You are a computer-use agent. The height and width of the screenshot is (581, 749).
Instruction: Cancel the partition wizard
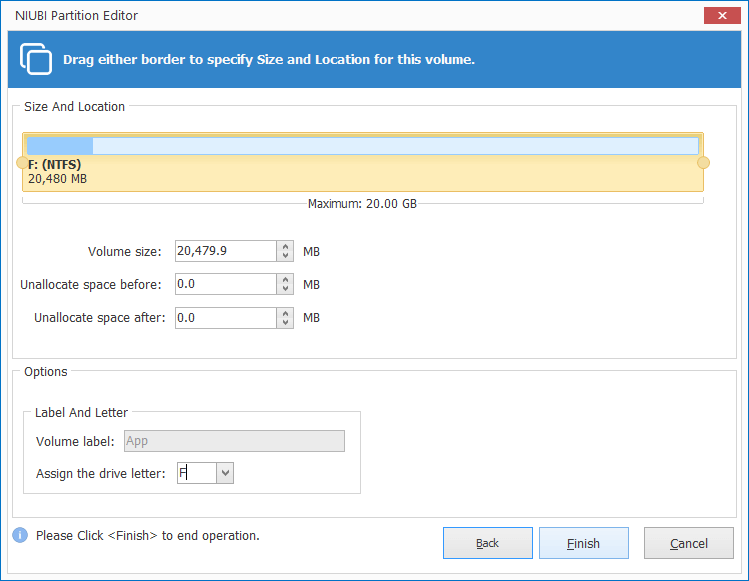(689, 543)
